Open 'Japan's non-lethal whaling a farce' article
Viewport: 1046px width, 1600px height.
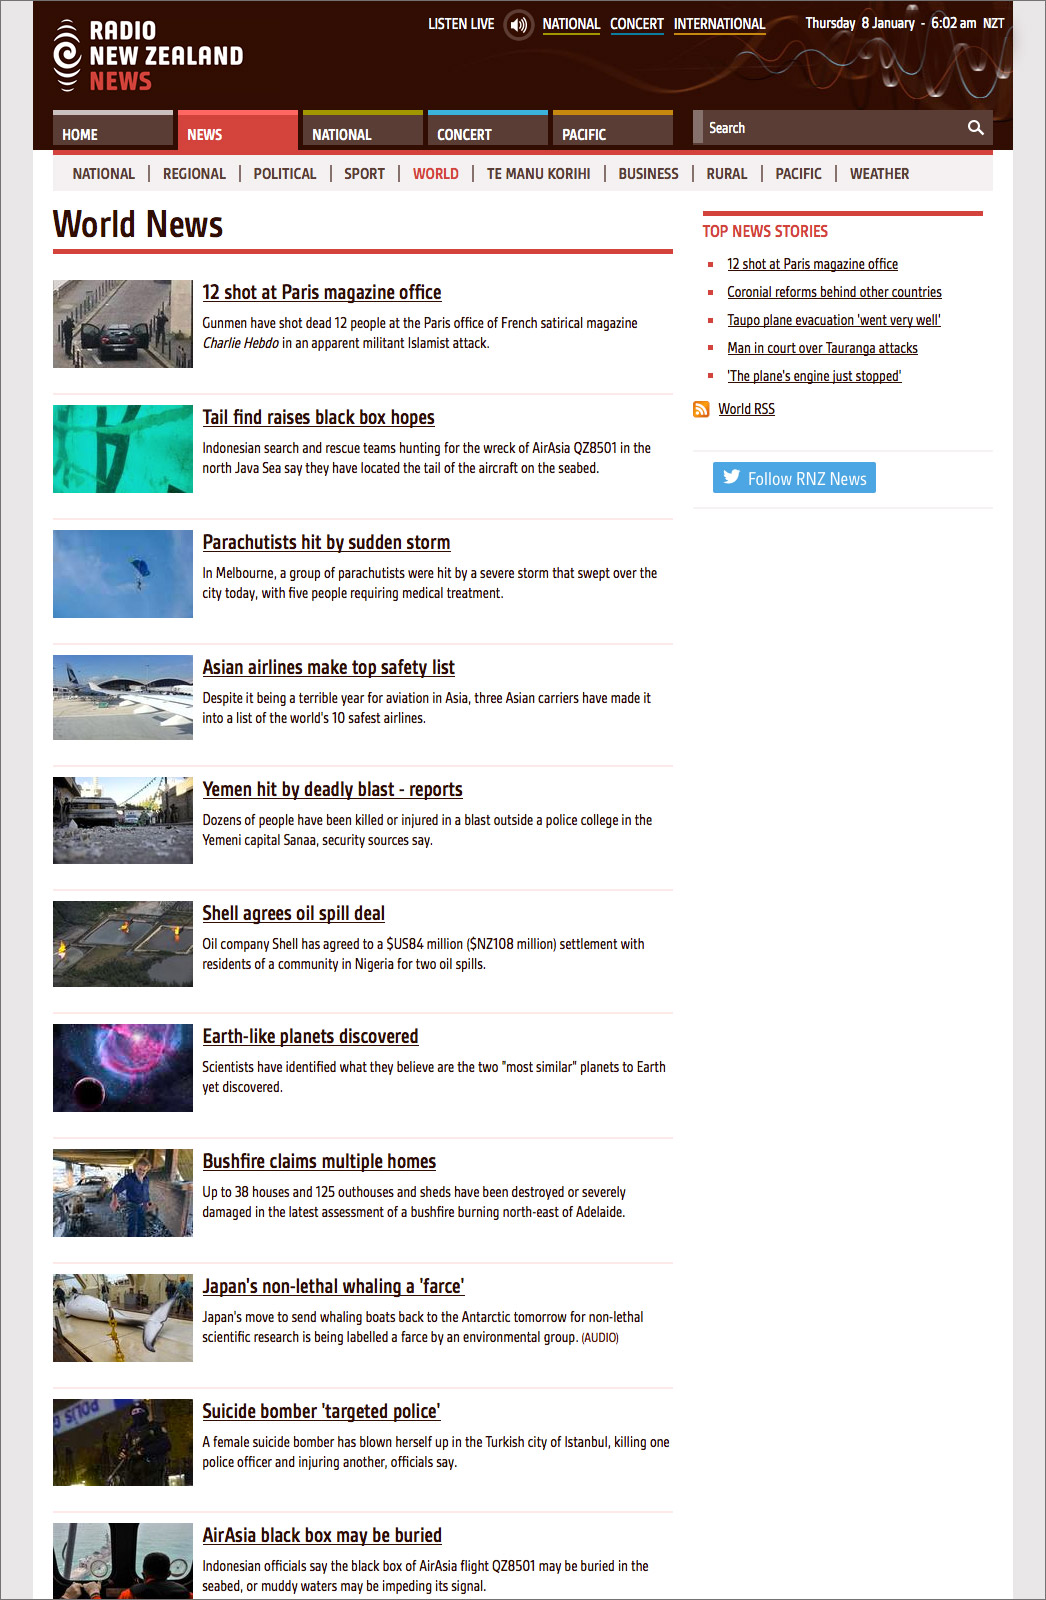pos(334,1286)
